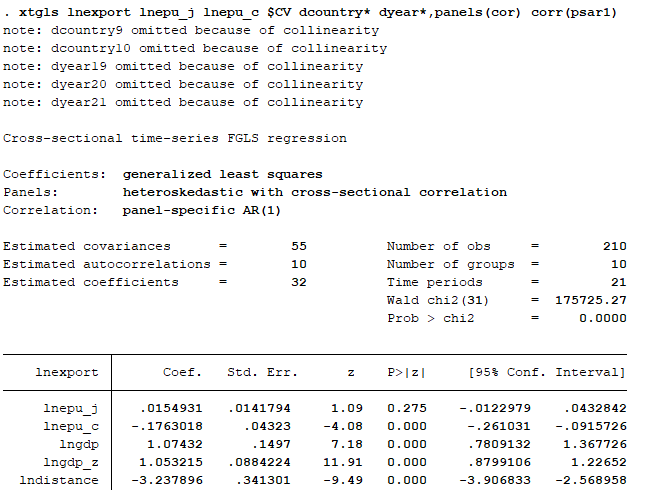Click the Estimated covariances value 55
Viewport: 648px width, 490px height.
pyautogui.click(x=298, y=246)
